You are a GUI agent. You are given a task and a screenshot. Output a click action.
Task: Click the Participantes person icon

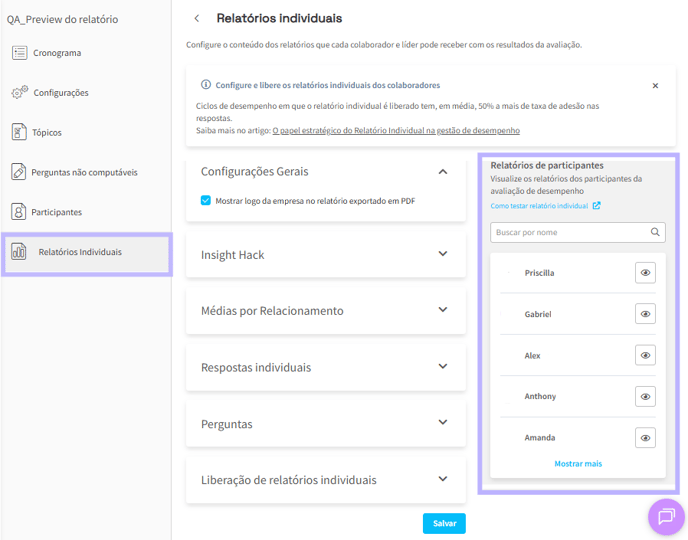(18, 212)
